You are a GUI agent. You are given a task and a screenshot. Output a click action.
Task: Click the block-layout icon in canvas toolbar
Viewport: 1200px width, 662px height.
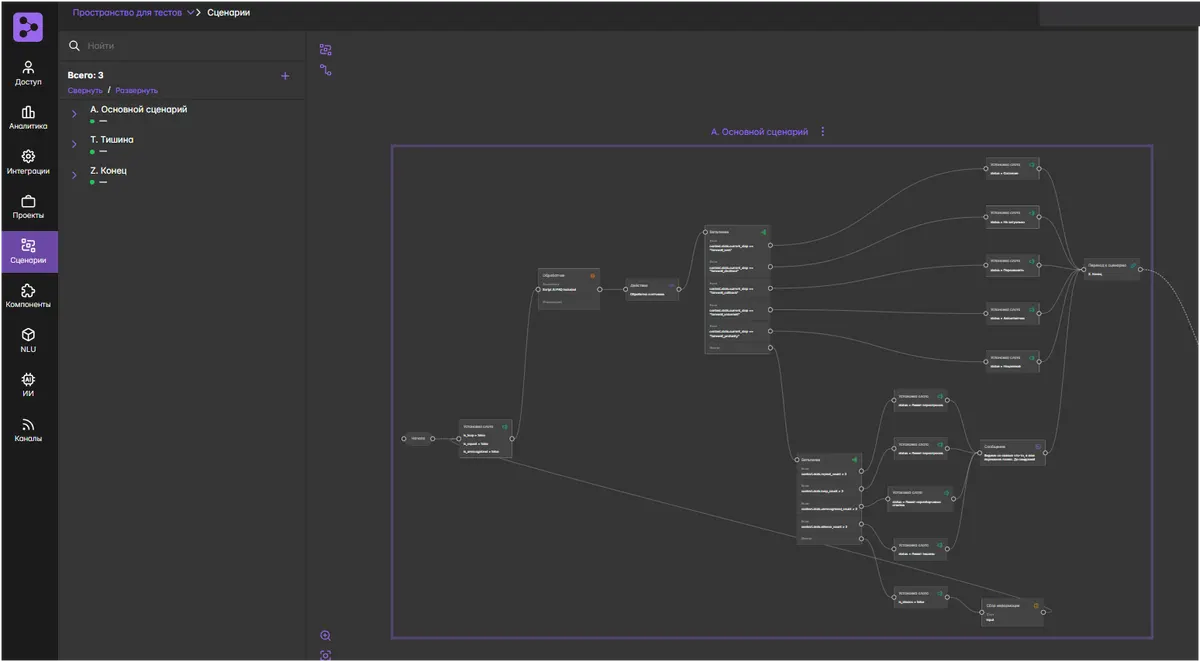point(325,49)
